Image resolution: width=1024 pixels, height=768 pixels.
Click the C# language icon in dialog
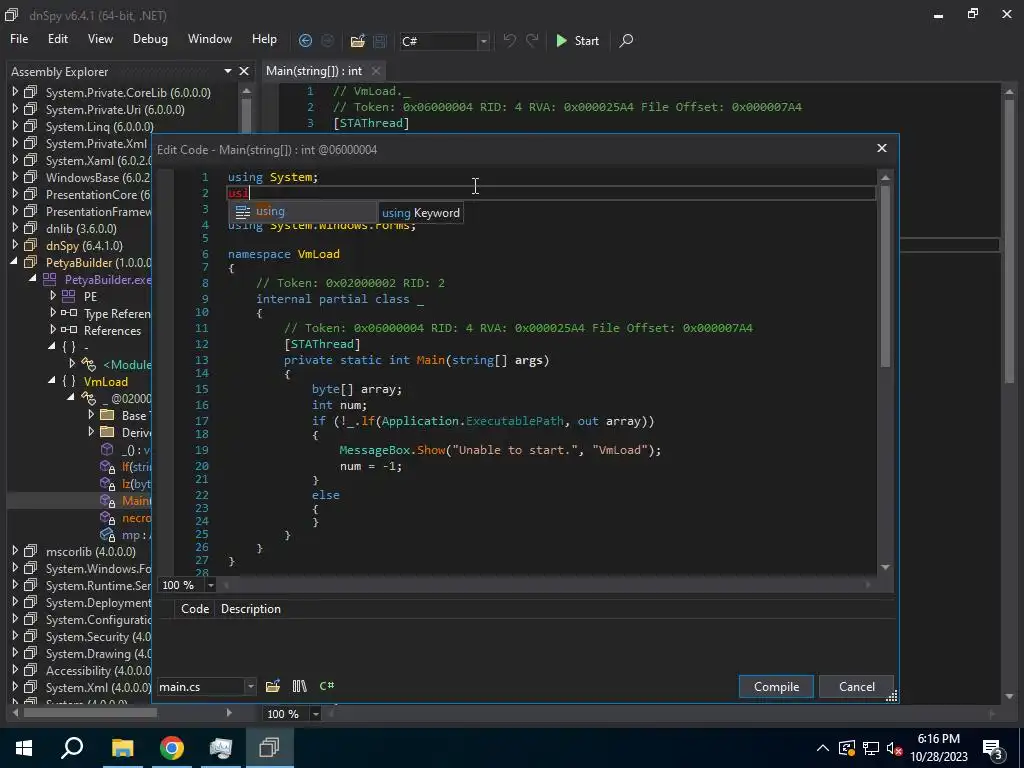(x=327, y=686)
